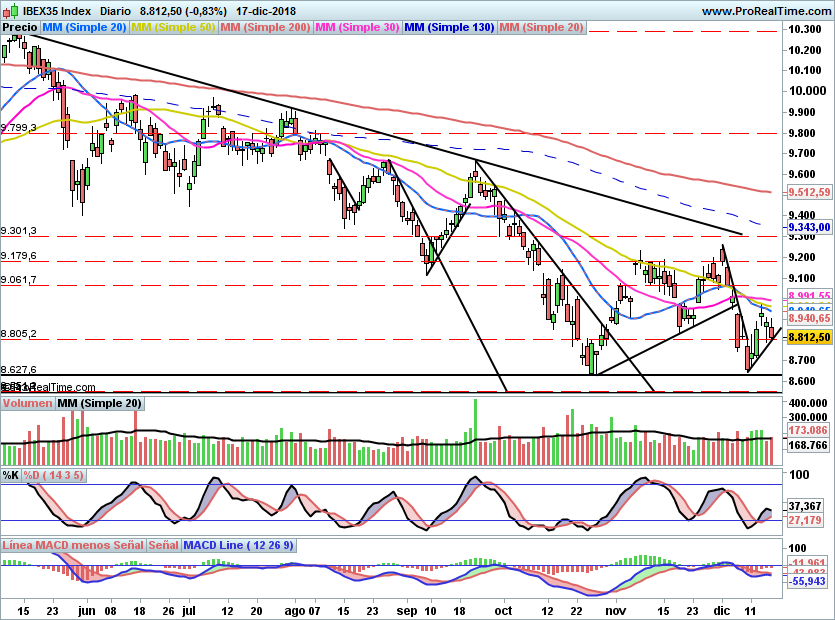This screenshot has width=835, height=620.
Task: Click the yellow 8.812,50 current price tag
Action: pyautogui.click(x=809, y=337)
